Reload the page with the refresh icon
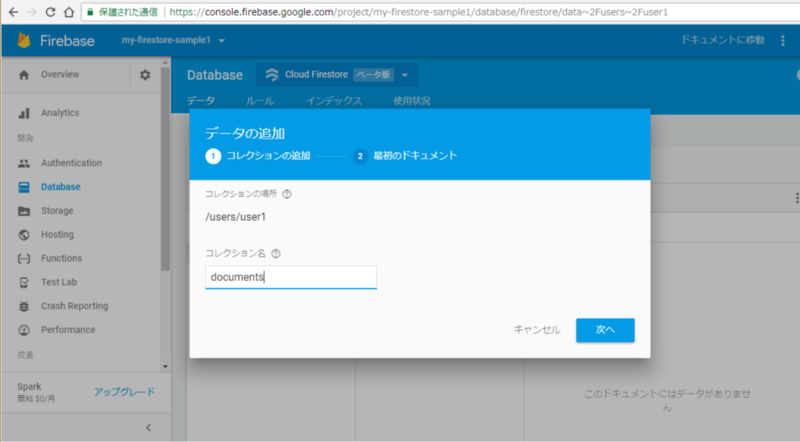The width and height of the screenshot is (800, 442). (50, 12)
